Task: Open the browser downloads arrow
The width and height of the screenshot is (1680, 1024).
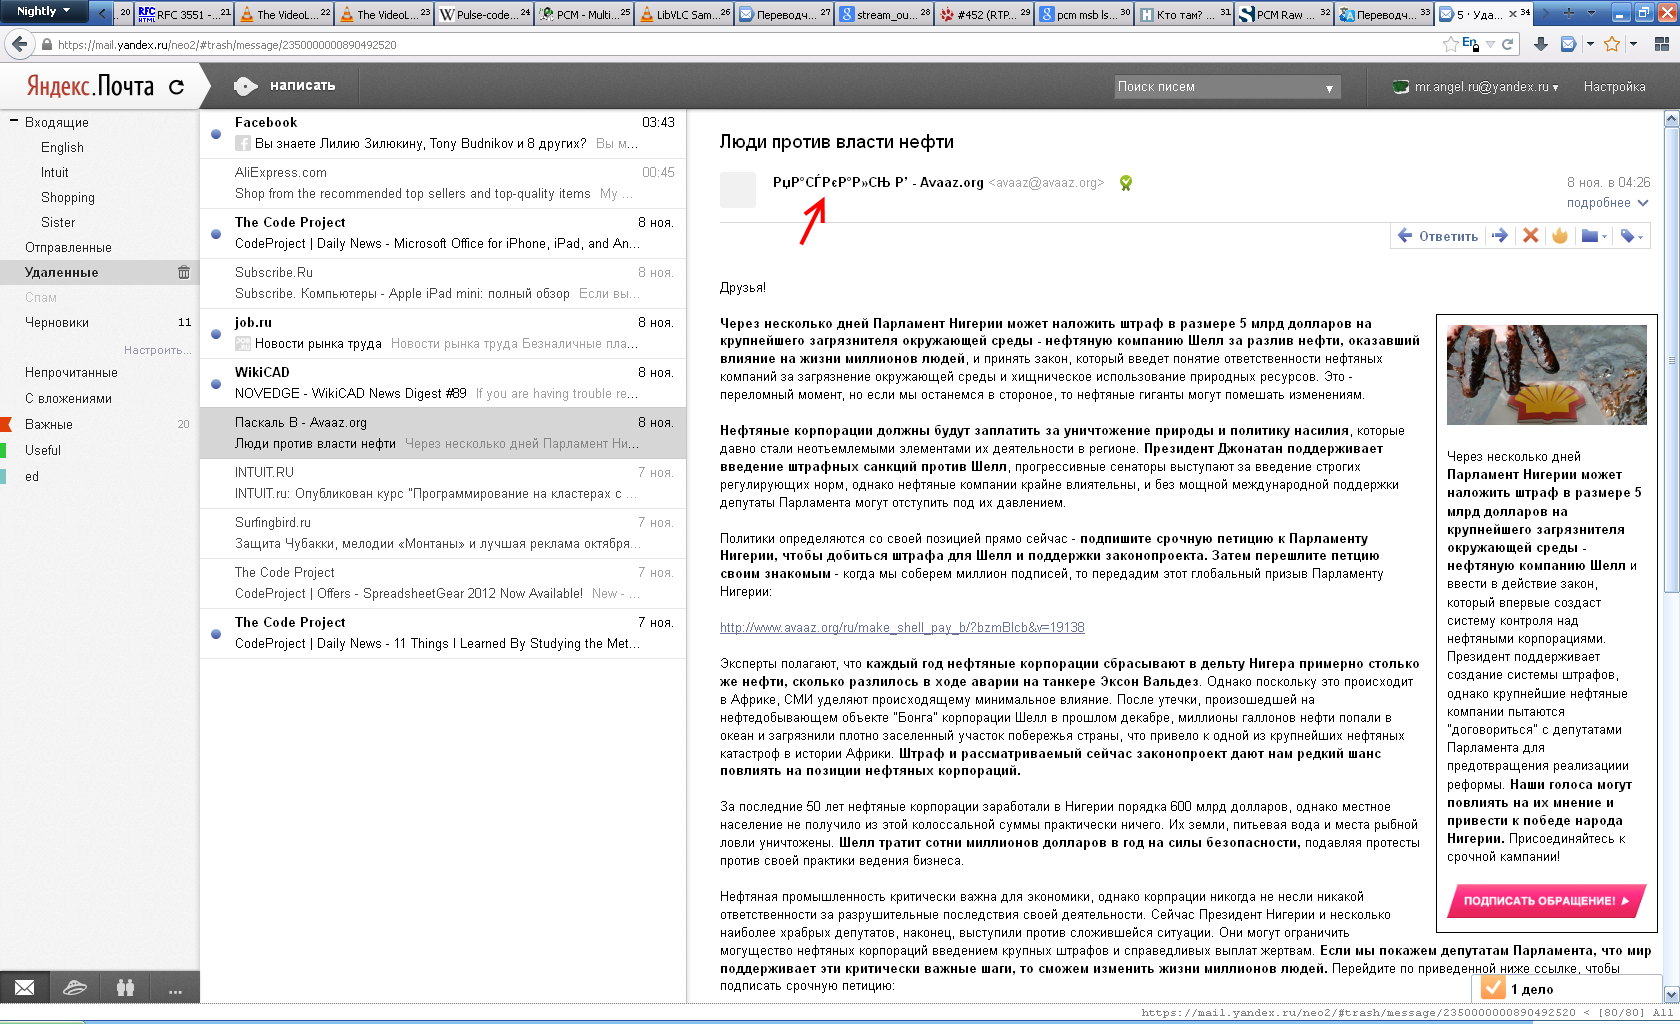Action: (x=1541, y=44)
